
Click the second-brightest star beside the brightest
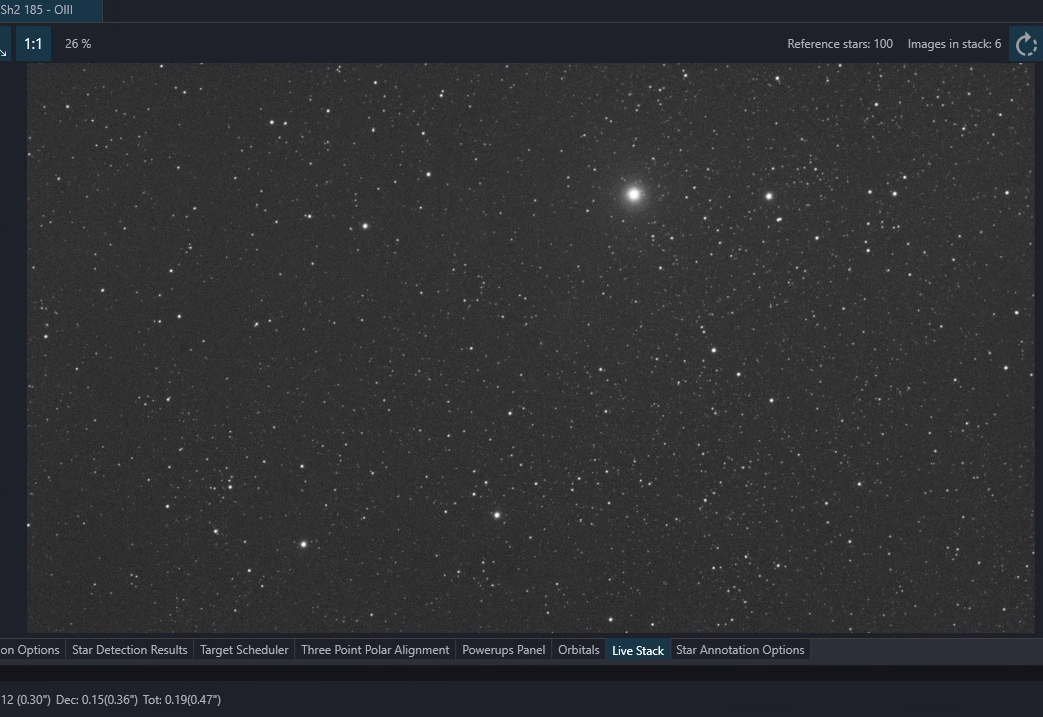(769, 196)
